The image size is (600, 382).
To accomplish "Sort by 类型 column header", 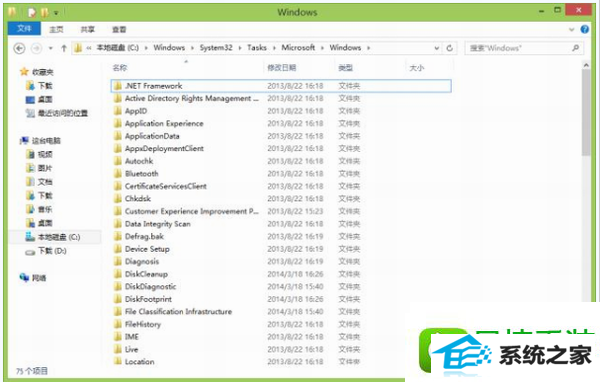I will pos(346,68).
